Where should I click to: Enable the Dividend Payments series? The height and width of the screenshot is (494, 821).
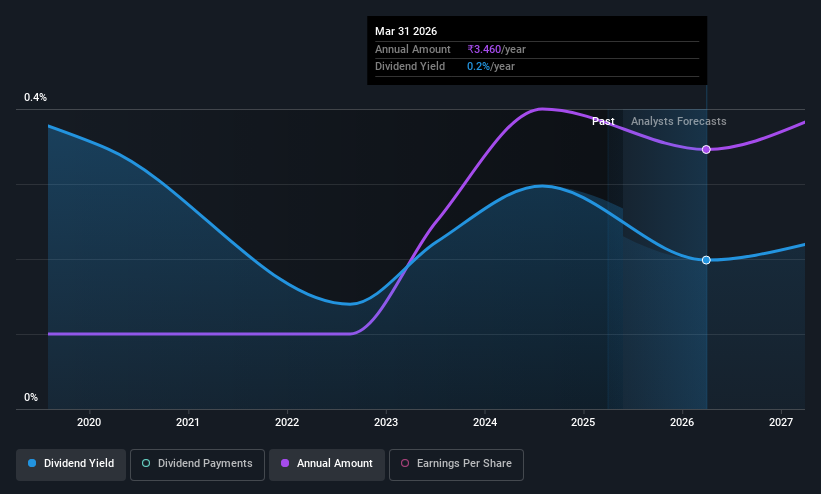[197, 464]
